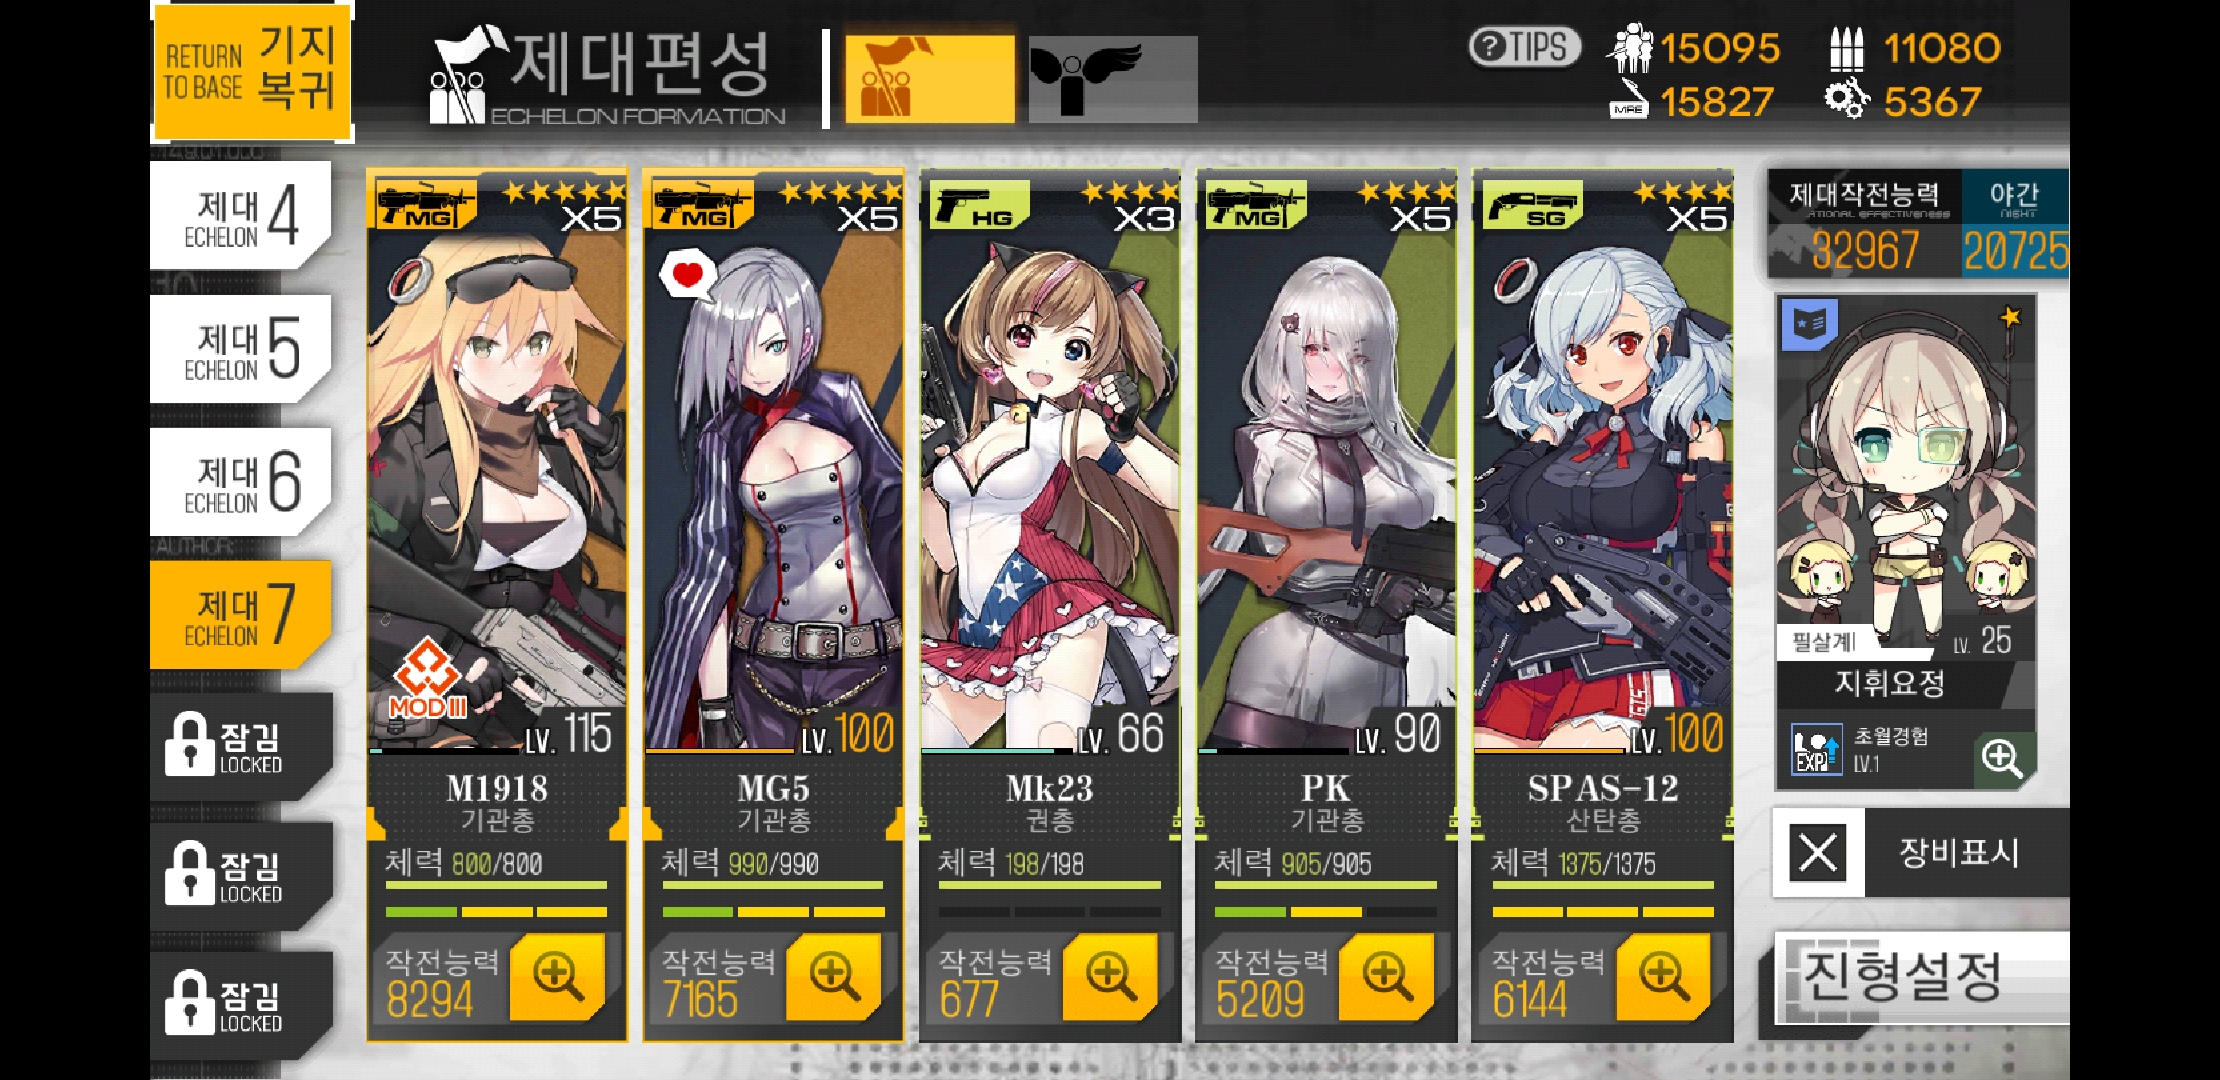Click the heart speech bubble on MG5

(688, 274)
